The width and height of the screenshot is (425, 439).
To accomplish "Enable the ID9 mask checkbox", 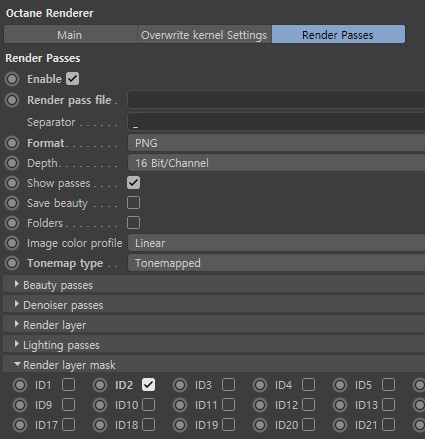I will tap(68, 405).
